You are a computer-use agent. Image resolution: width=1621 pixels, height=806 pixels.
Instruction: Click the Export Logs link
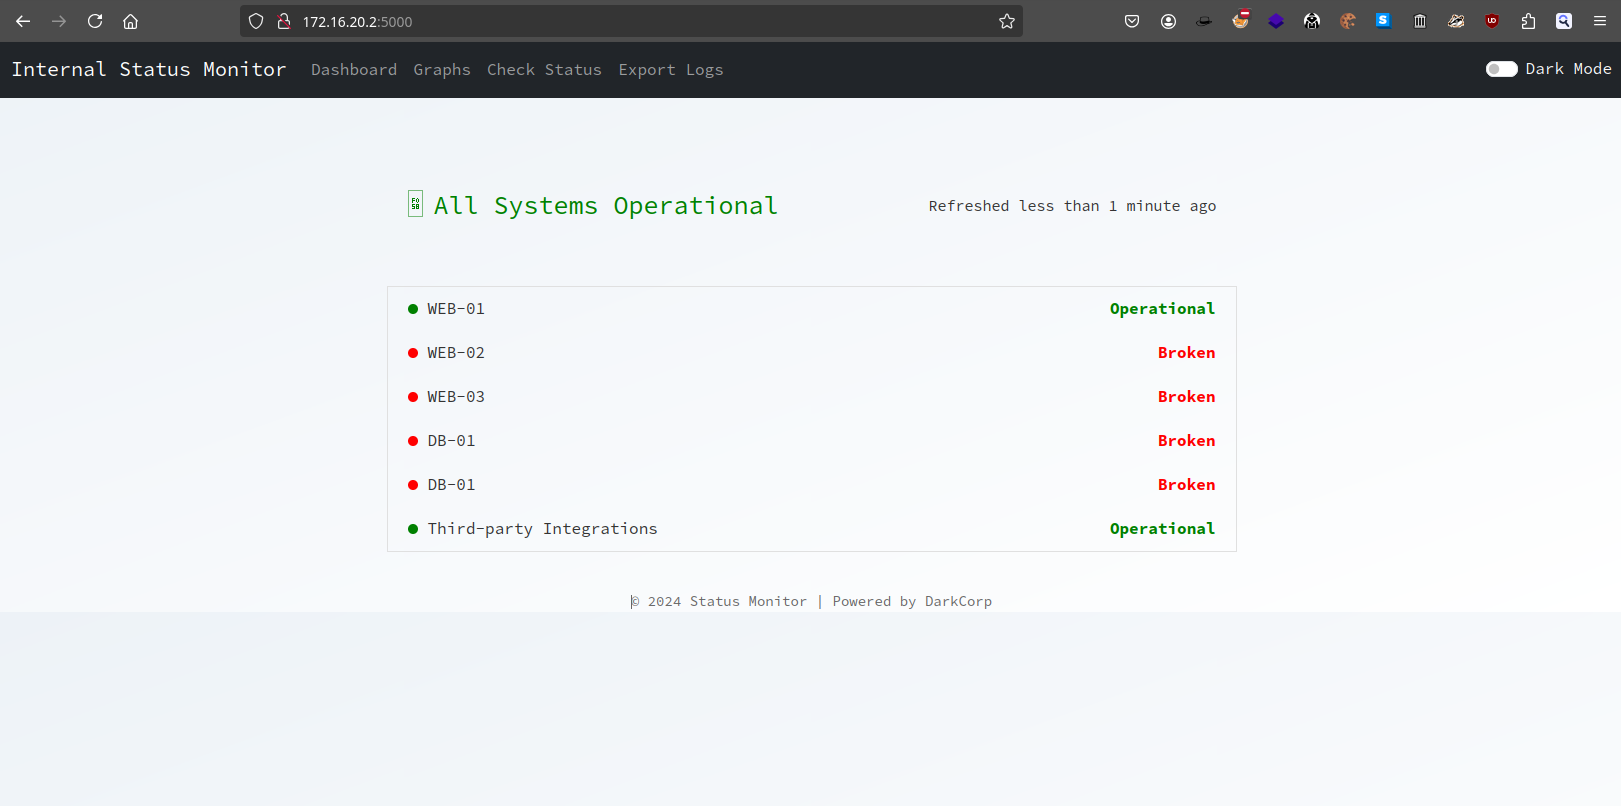[670, 70]
